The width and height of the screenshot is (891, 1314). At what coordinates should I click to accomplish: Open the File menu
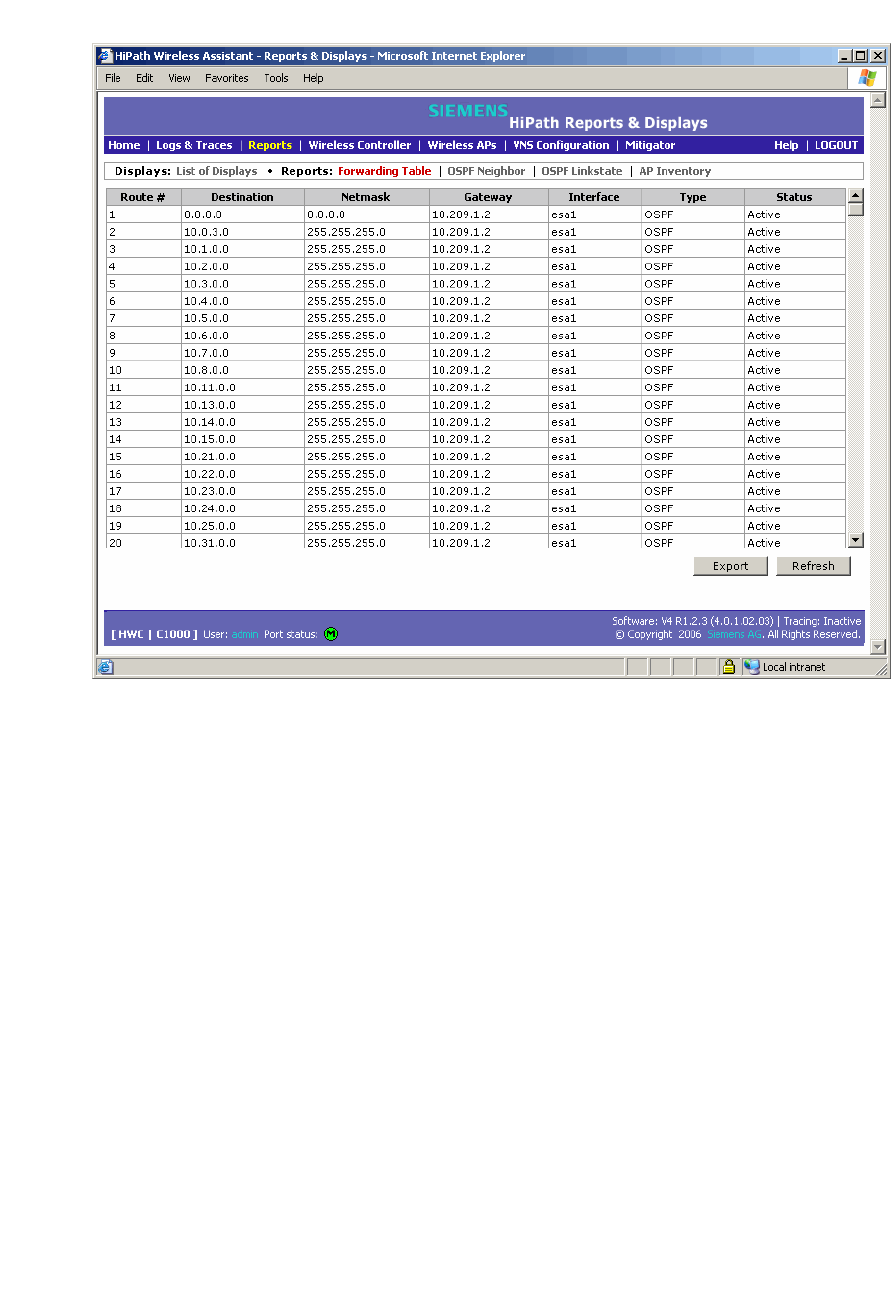pyautogui.click(x=113, y=78)
